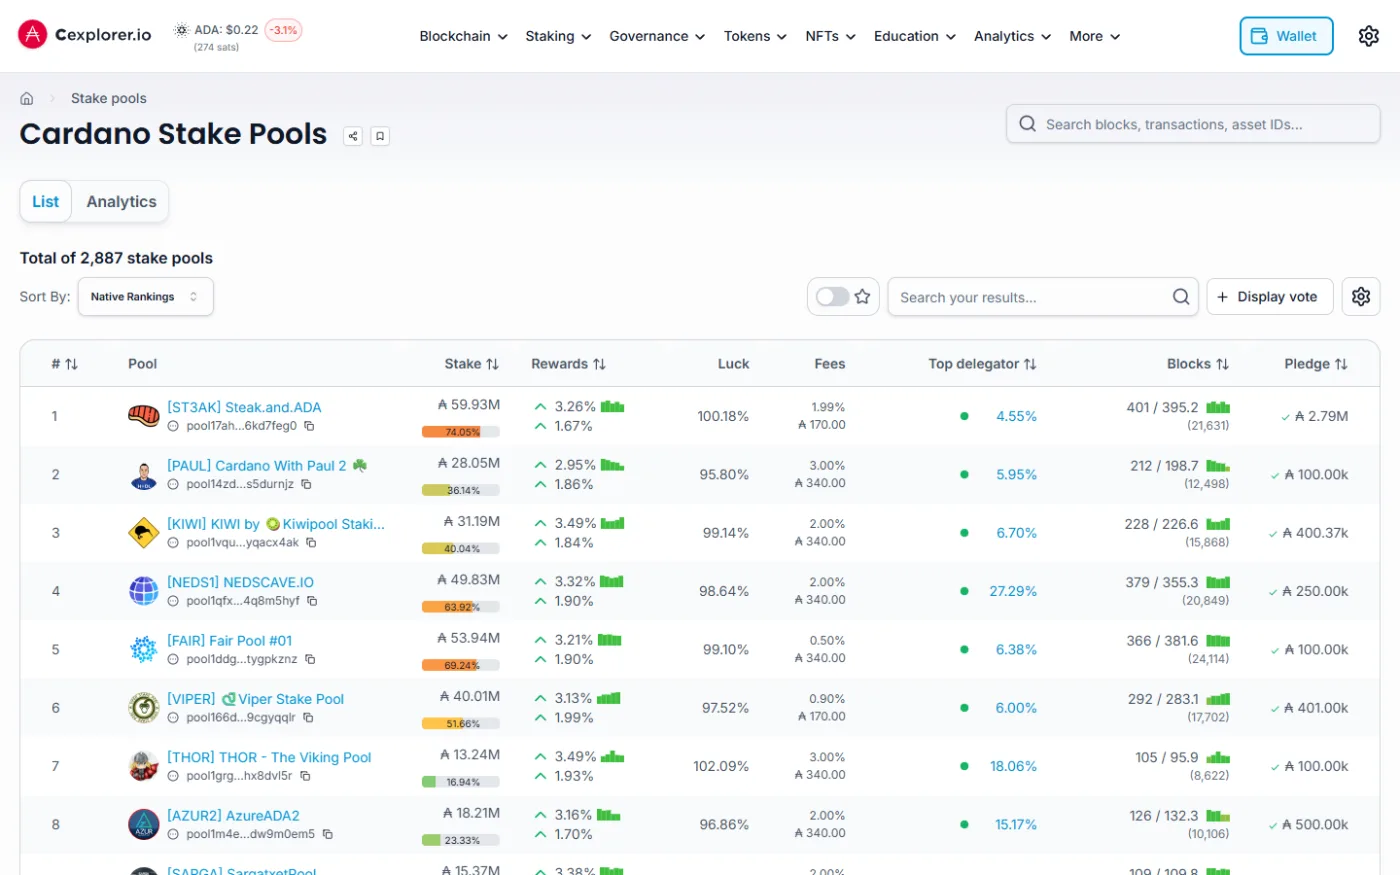Open the [FAIR] Fair Pool #01 link
Image resolution: width=1400 pixels, height=875 pixels.
coord(230,640)
